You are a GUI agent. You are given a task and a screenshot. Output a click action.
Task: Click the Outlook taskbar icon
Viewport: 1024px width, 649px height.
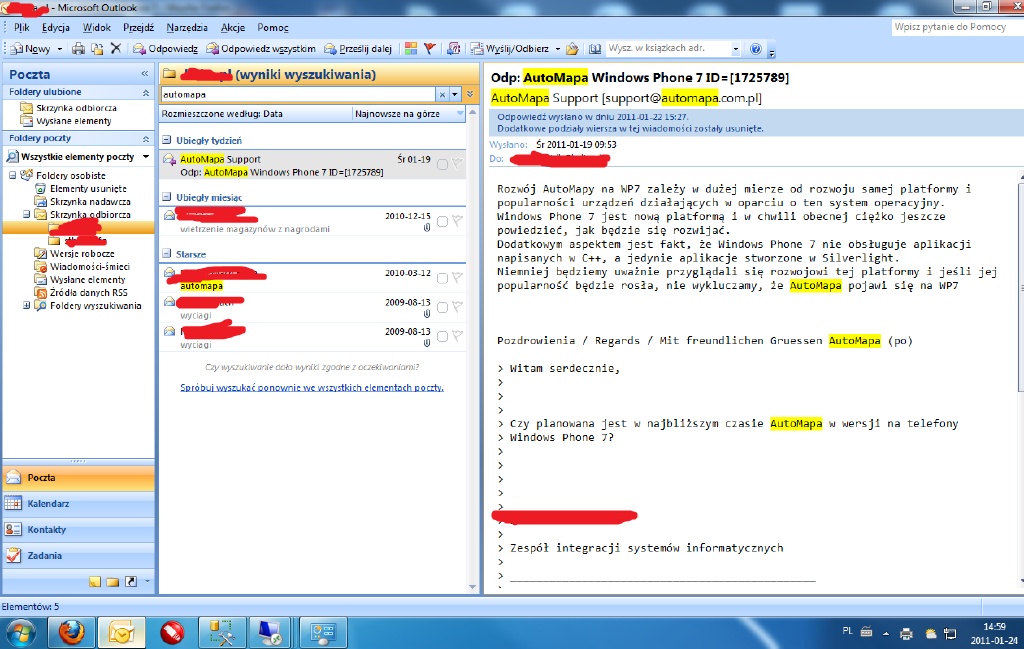pyautogui.click(x=121, y=632)
